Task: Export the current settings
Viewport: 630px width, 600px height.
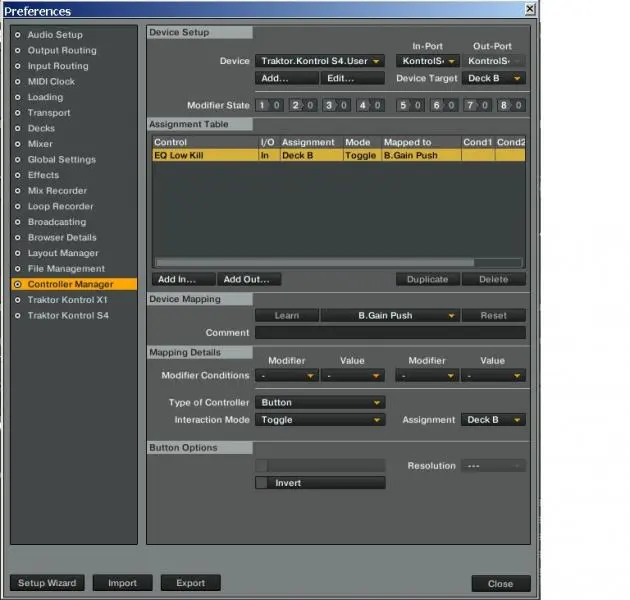Action: pos(190,583)
